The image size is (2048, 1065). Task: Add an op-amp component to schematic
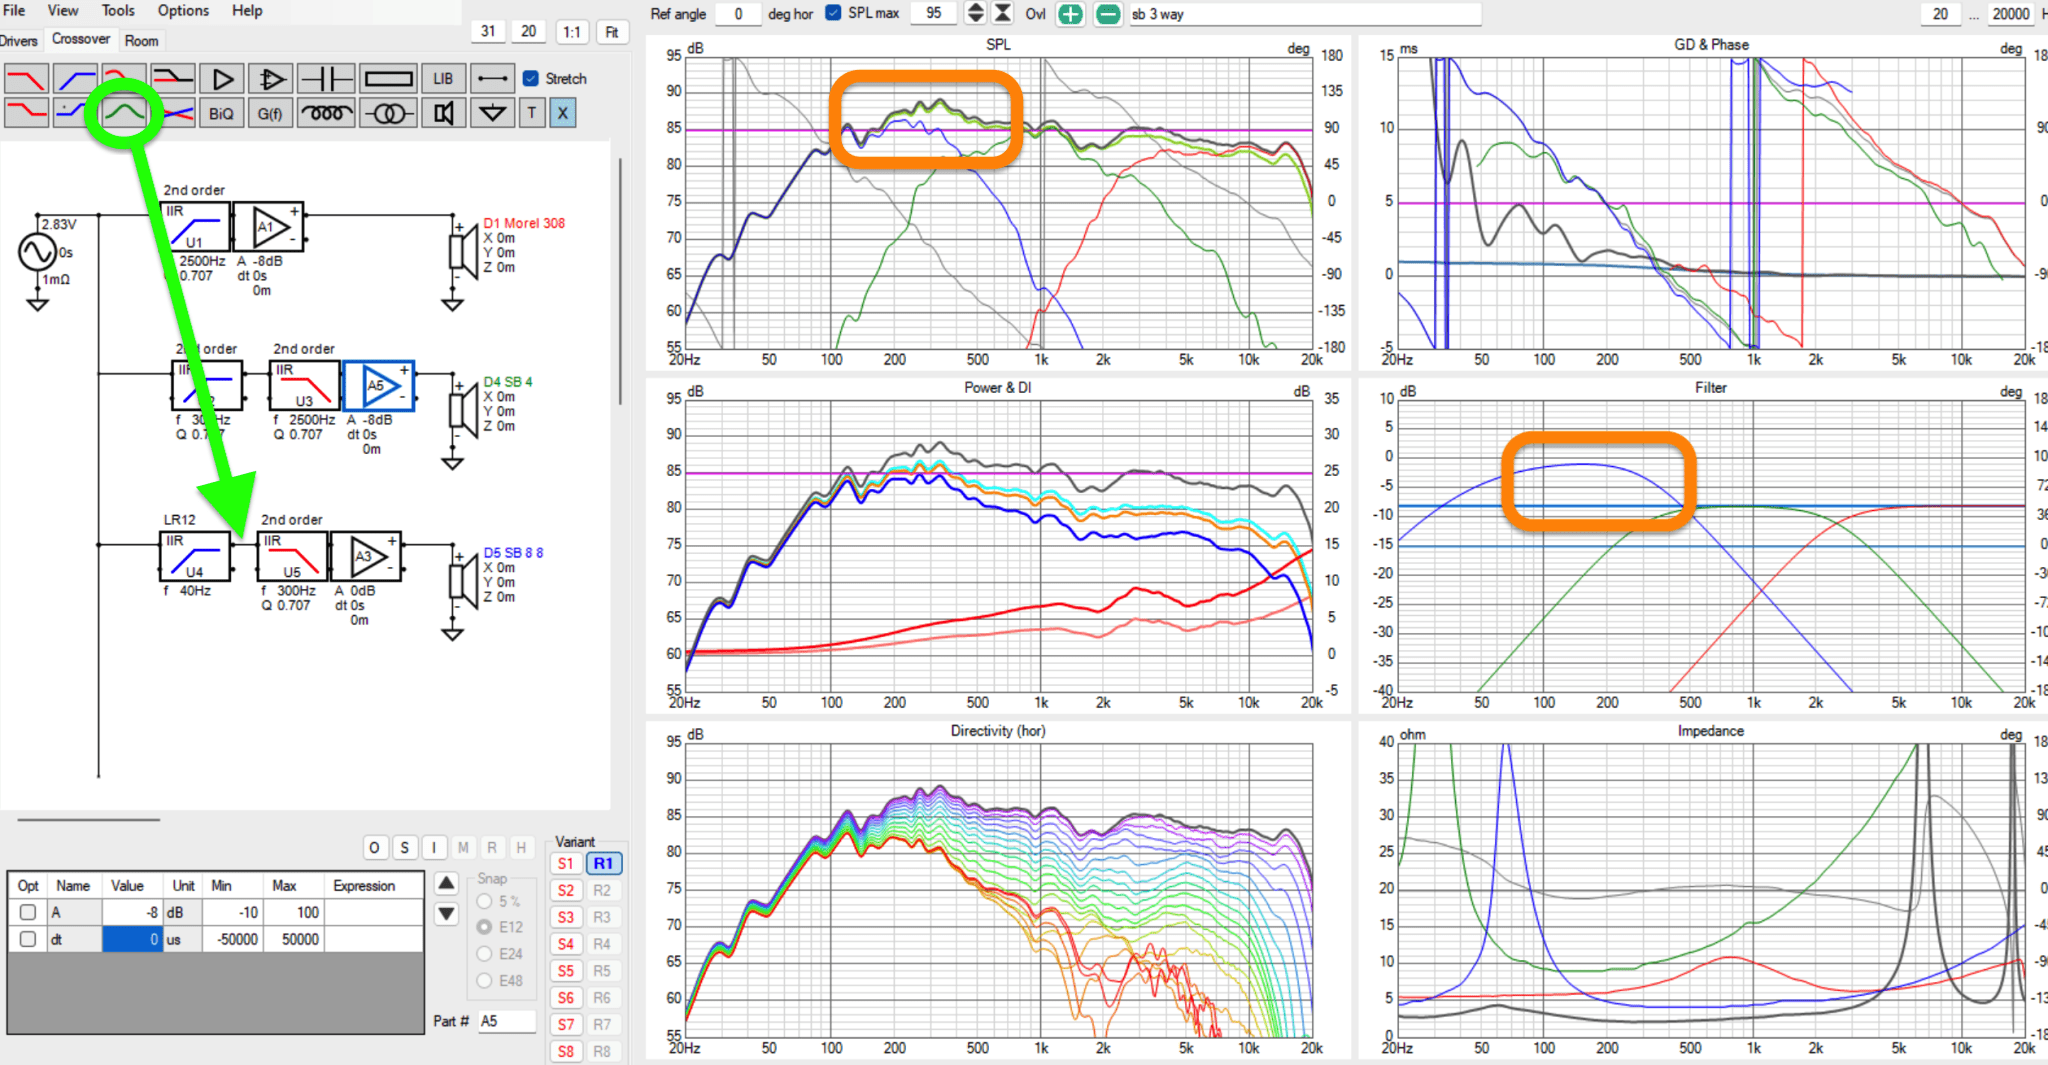(271, 78)
